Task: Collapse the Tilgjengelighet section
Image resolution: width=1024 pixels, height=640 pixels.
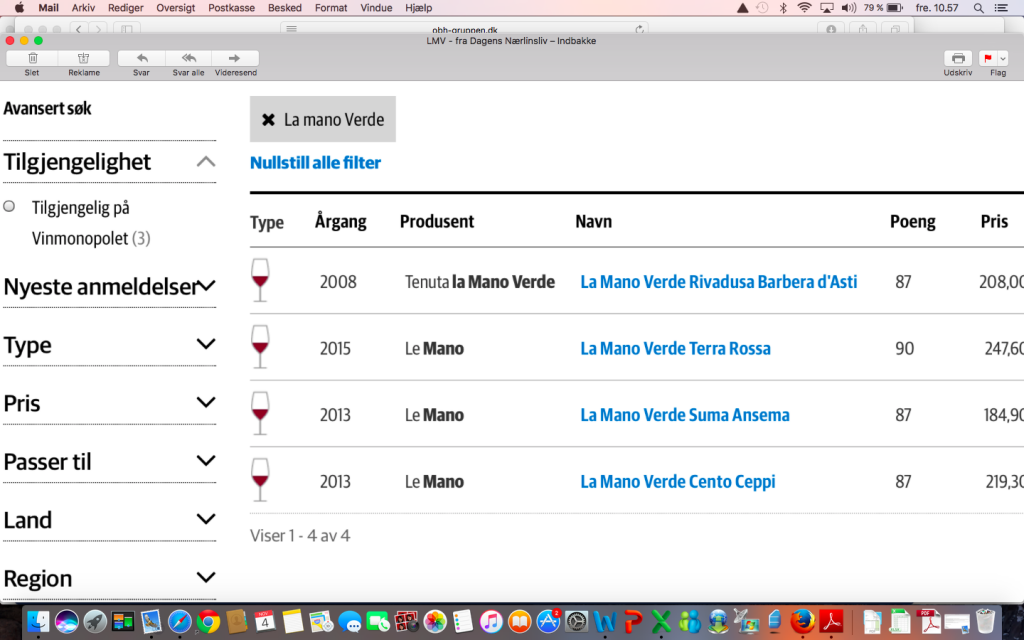Action: 206,161
